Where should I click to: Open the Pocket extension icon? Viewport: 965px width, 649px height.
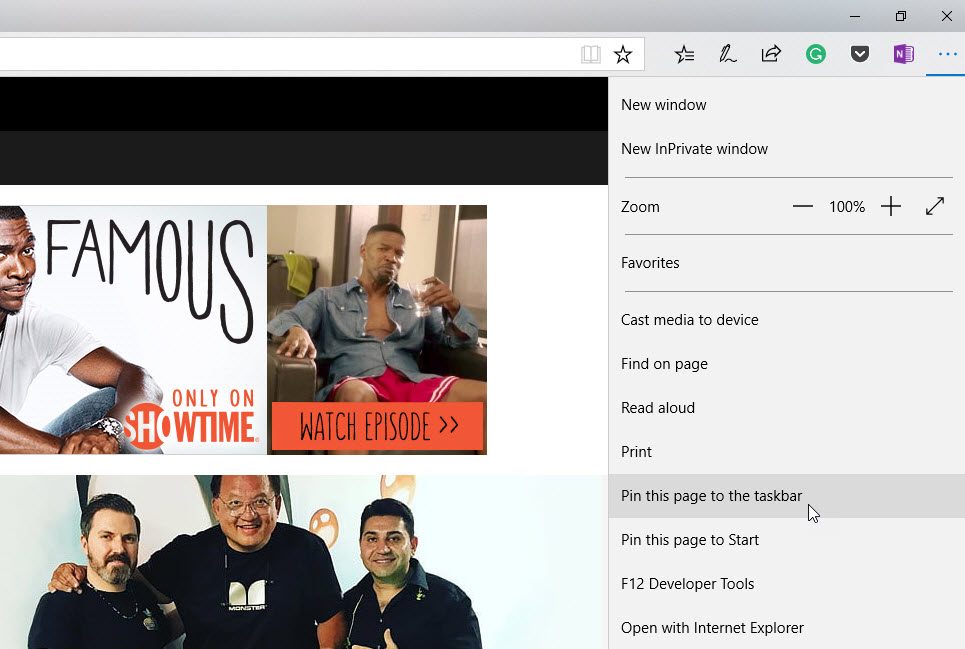point(860,54)
